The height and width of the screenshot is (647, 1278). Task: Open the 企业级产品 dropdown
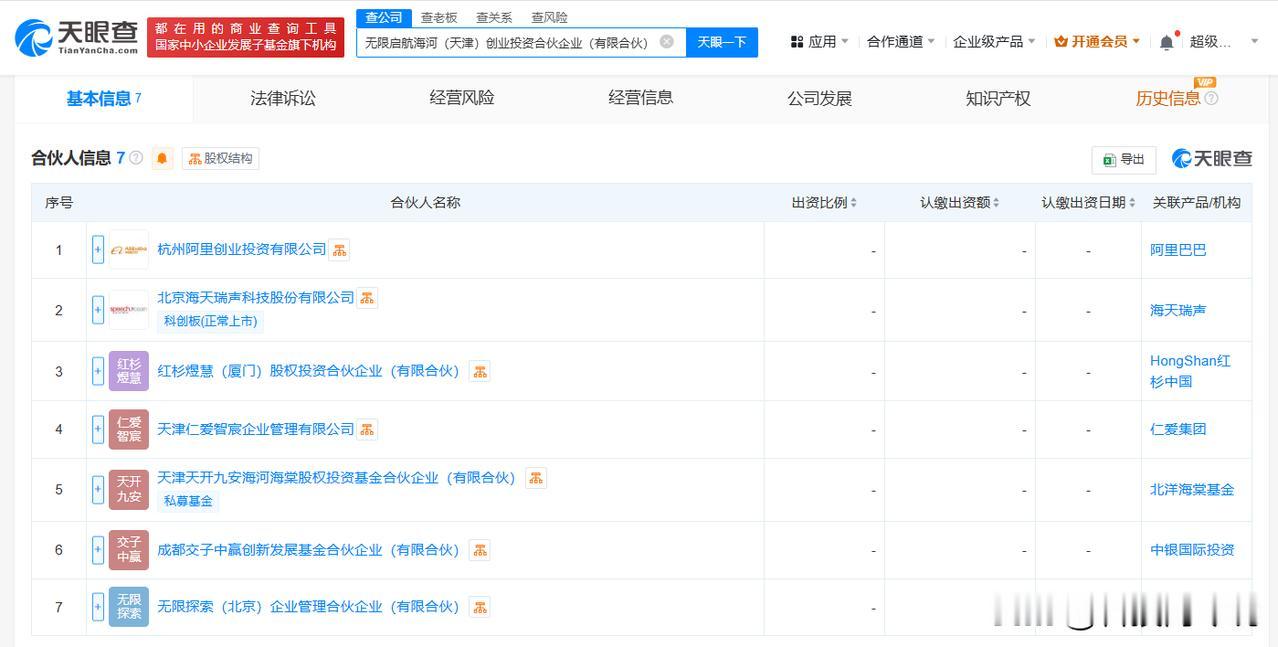994,42
